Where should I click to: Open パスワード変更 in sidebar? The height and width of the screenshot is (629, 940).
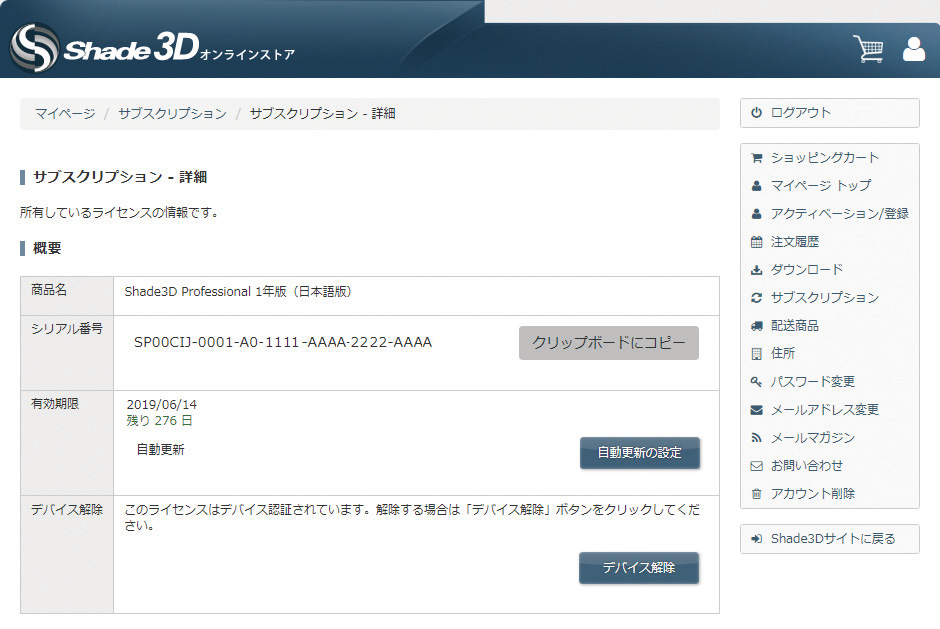[813, 382]
